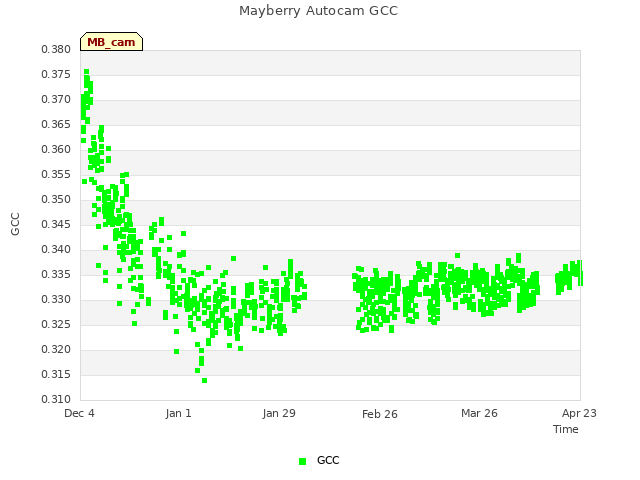Click the 0.325 y-axis value
This screenshot has height=480, width=640.
pos(56,324)
